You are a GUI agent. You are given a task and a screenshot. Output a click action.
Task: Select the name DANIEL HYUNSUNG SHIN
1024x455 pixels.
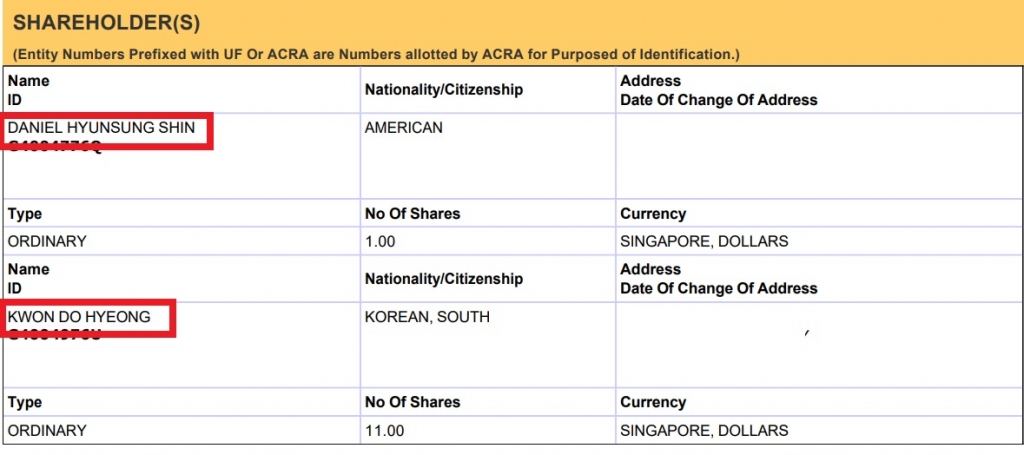[x=101, y=128]
